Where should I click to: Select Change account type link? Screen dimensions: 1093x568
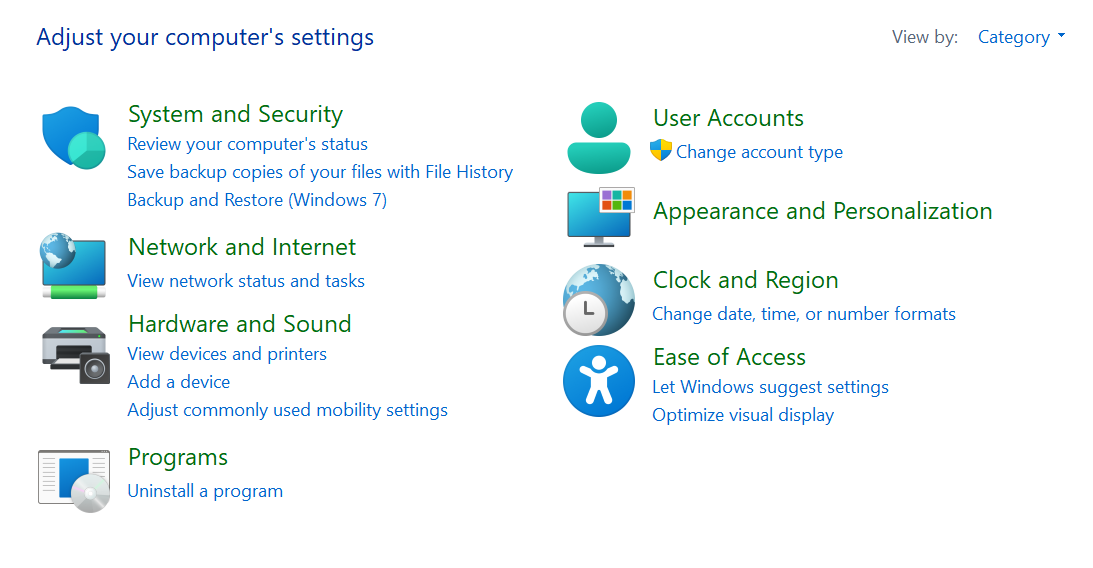click(759, 152)
